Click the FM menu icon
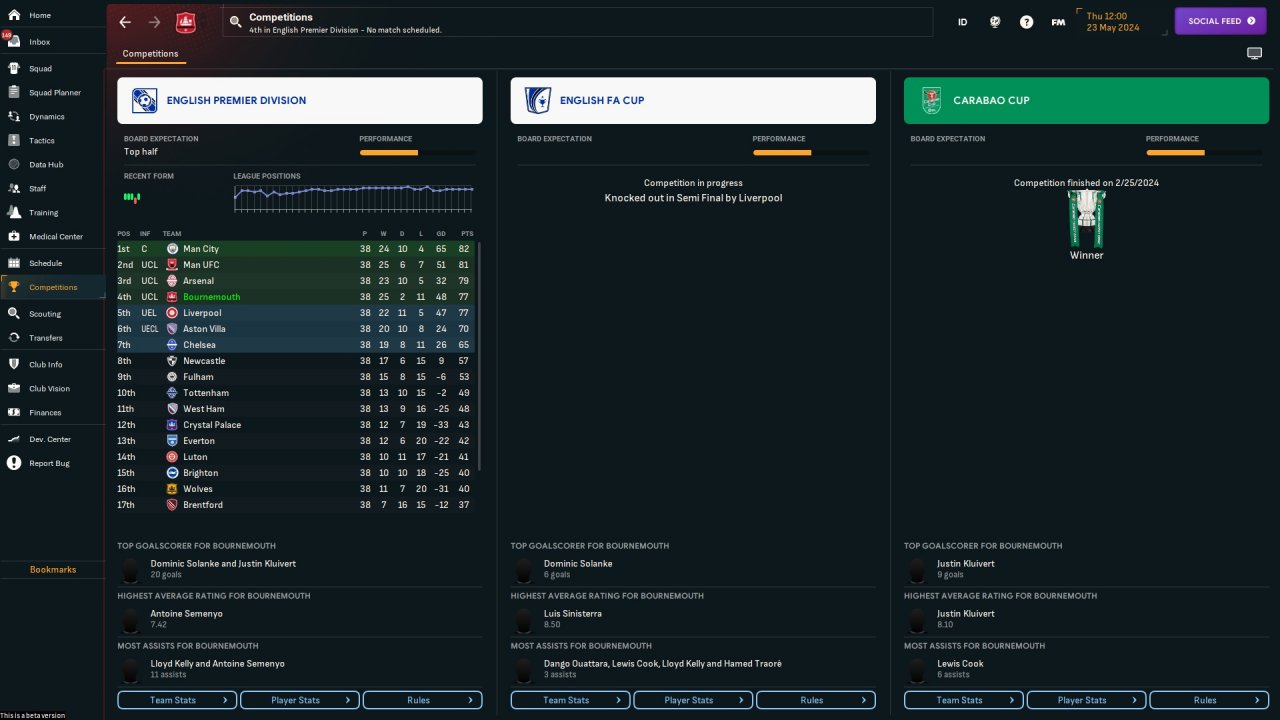 [1058, 22]
